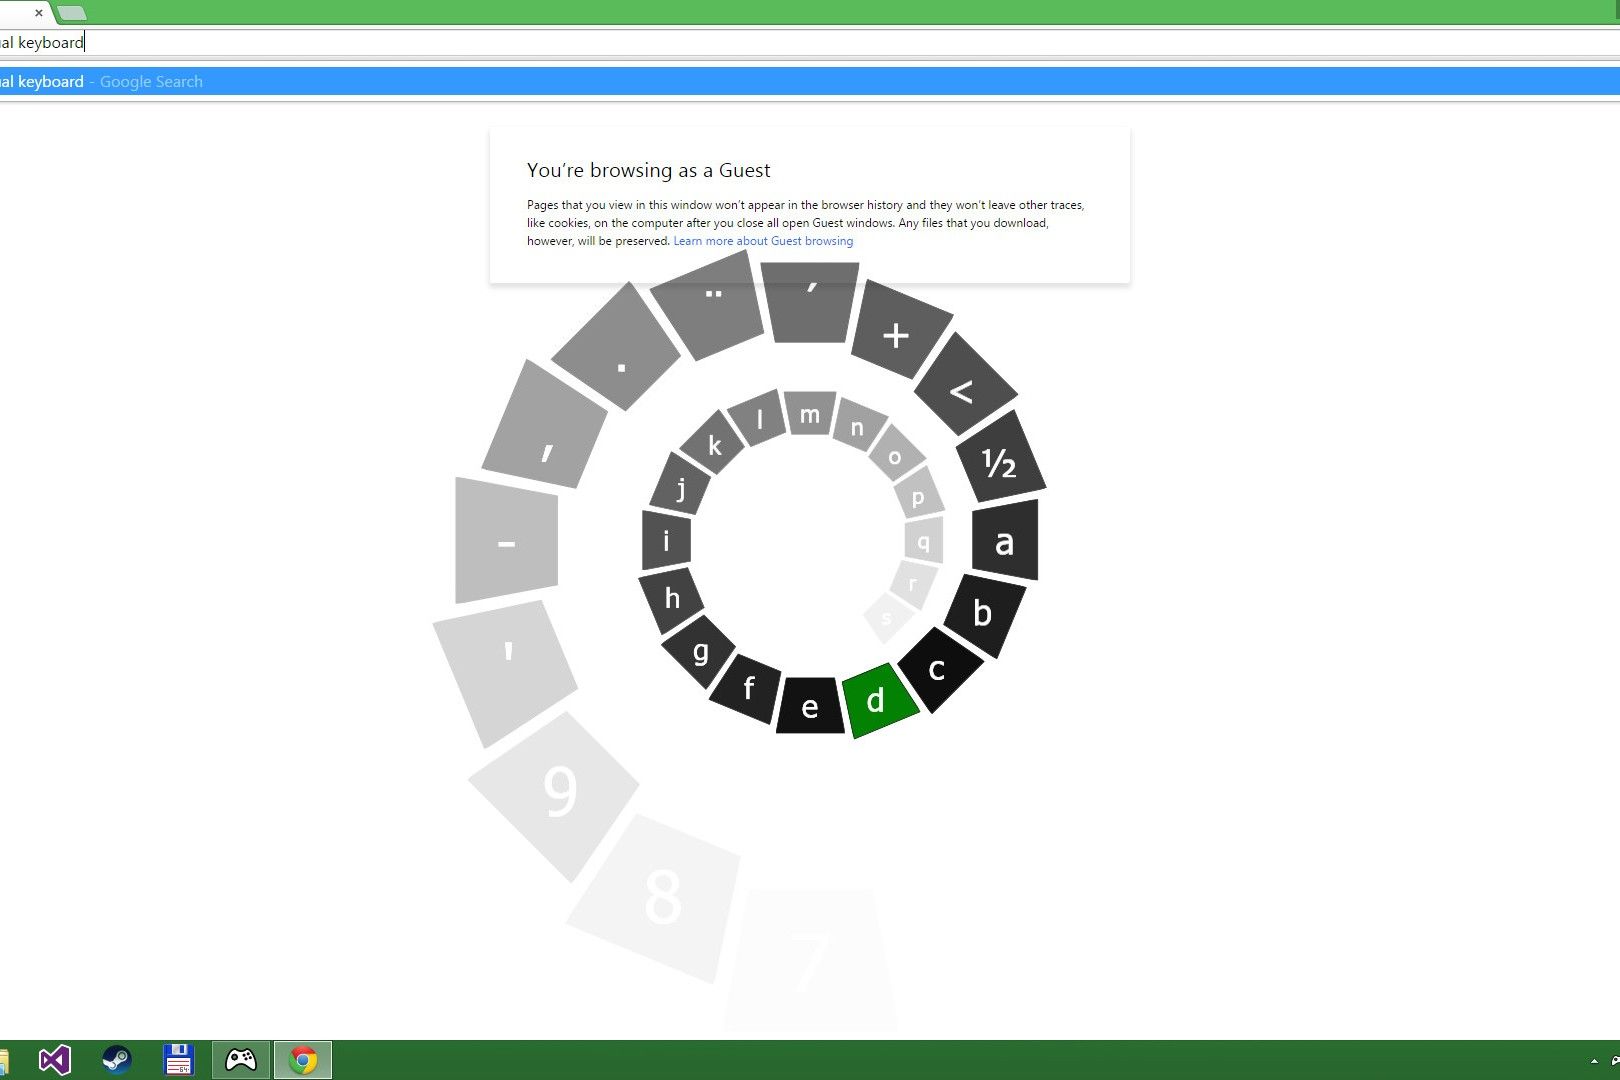Screen dimensions: 1620x1080
Task: Tap the large faded '9' key
Action: (x=556, y=794)
